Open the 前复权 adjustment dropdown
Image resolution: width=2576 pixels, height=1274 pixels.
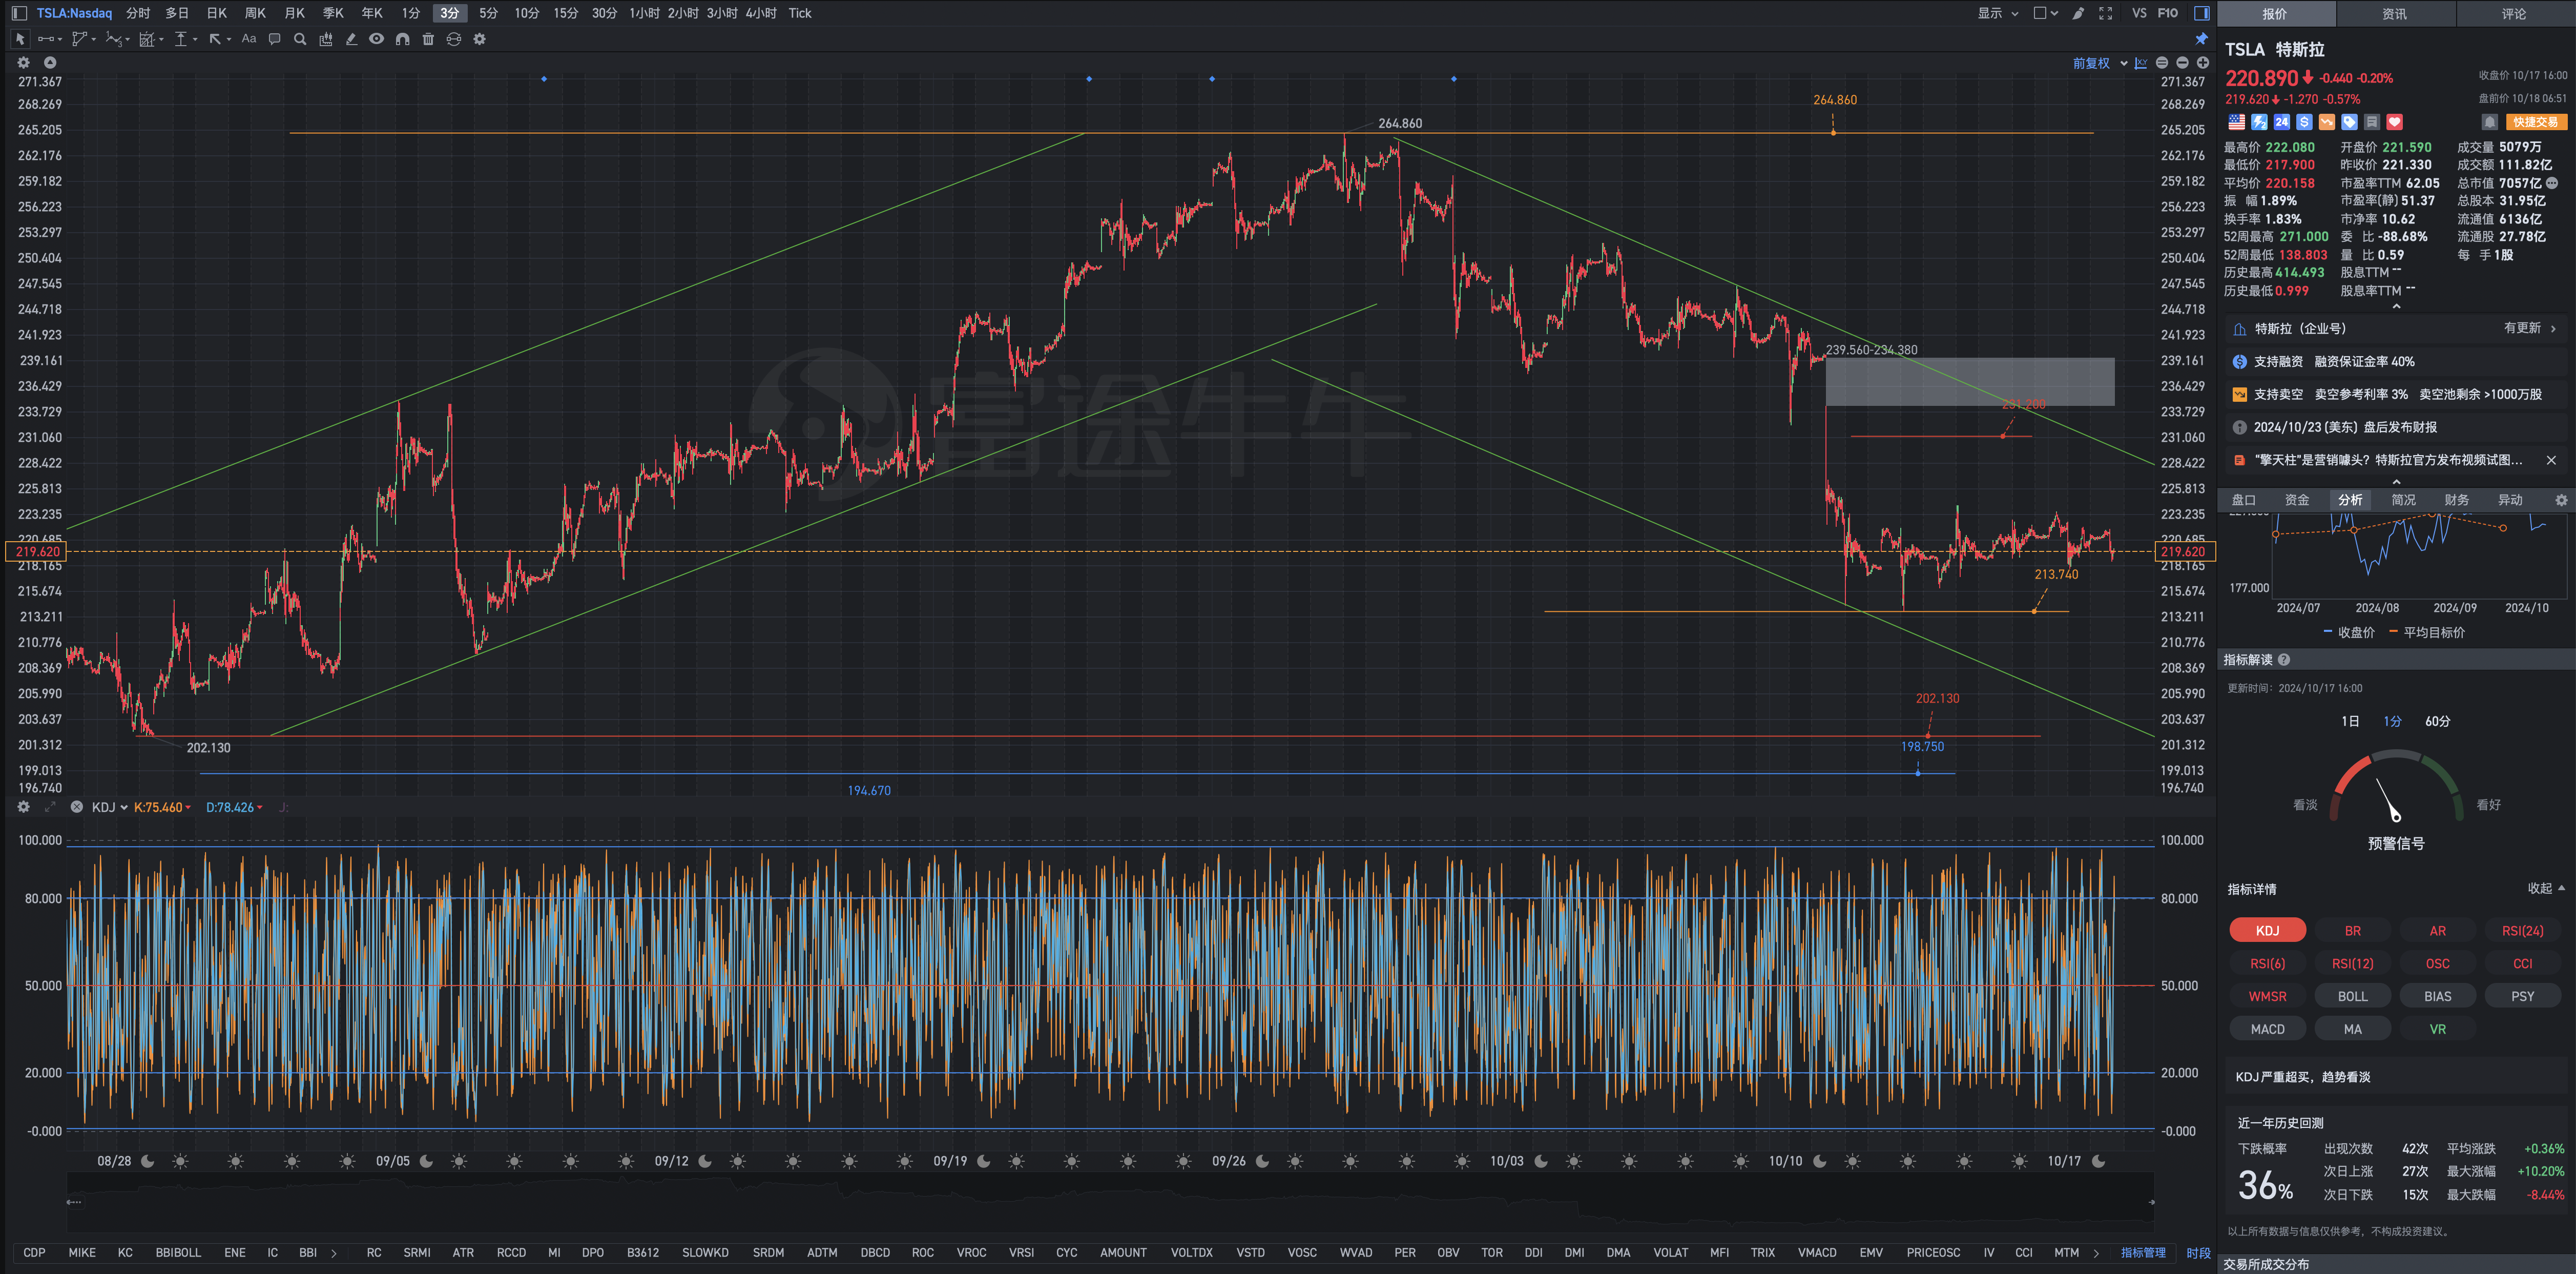point(2100,63)
